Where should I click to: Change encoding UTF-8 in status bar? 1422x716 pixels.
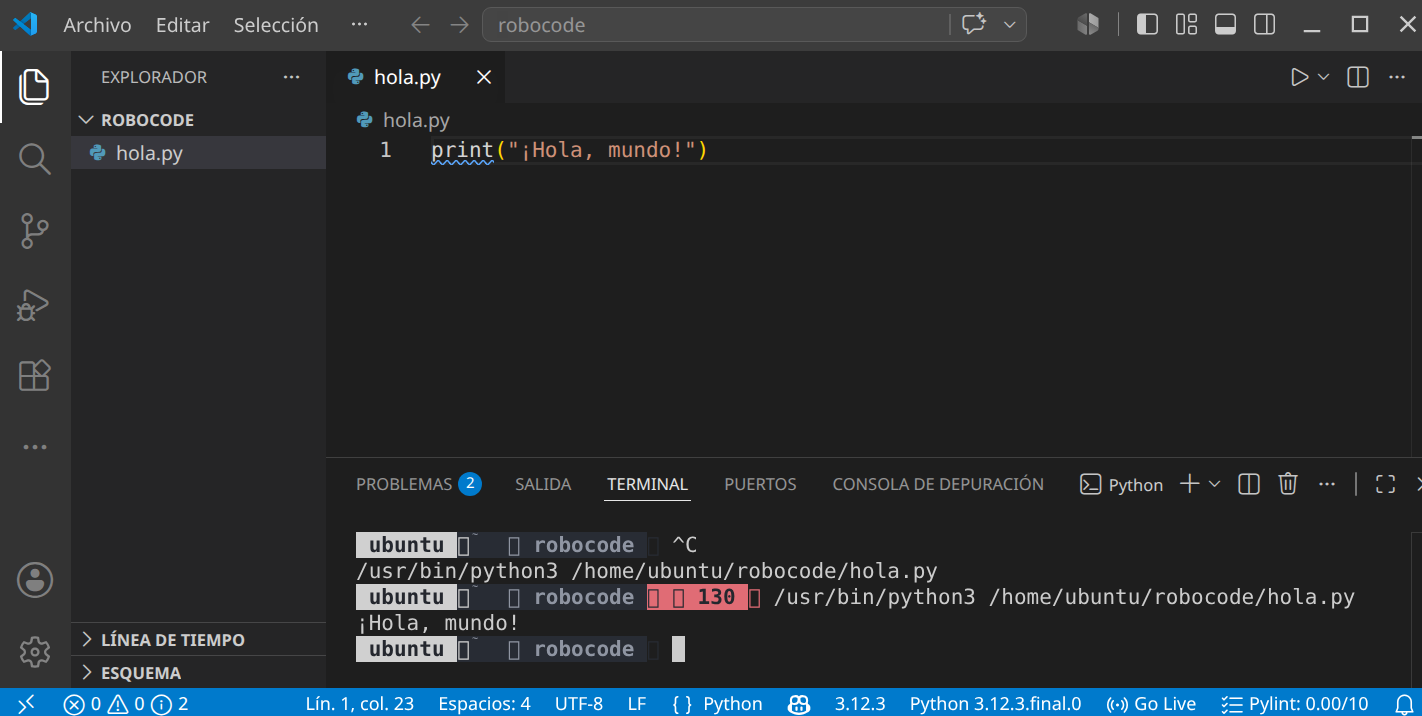coord(579,703)
